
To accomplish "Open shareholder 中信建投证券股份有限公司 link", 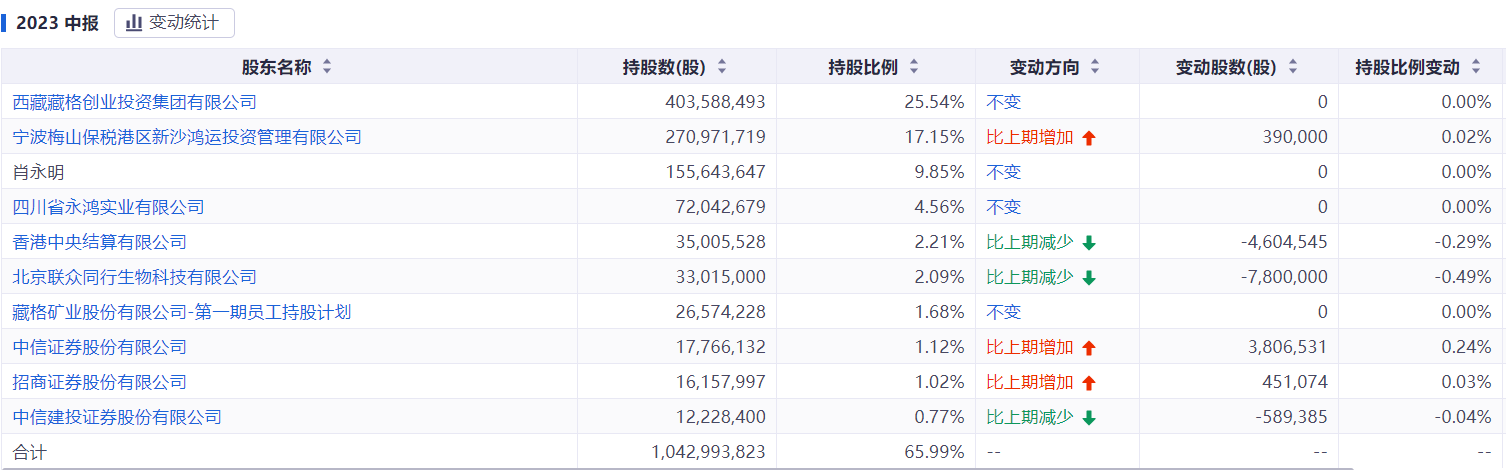I will point(117,417).
